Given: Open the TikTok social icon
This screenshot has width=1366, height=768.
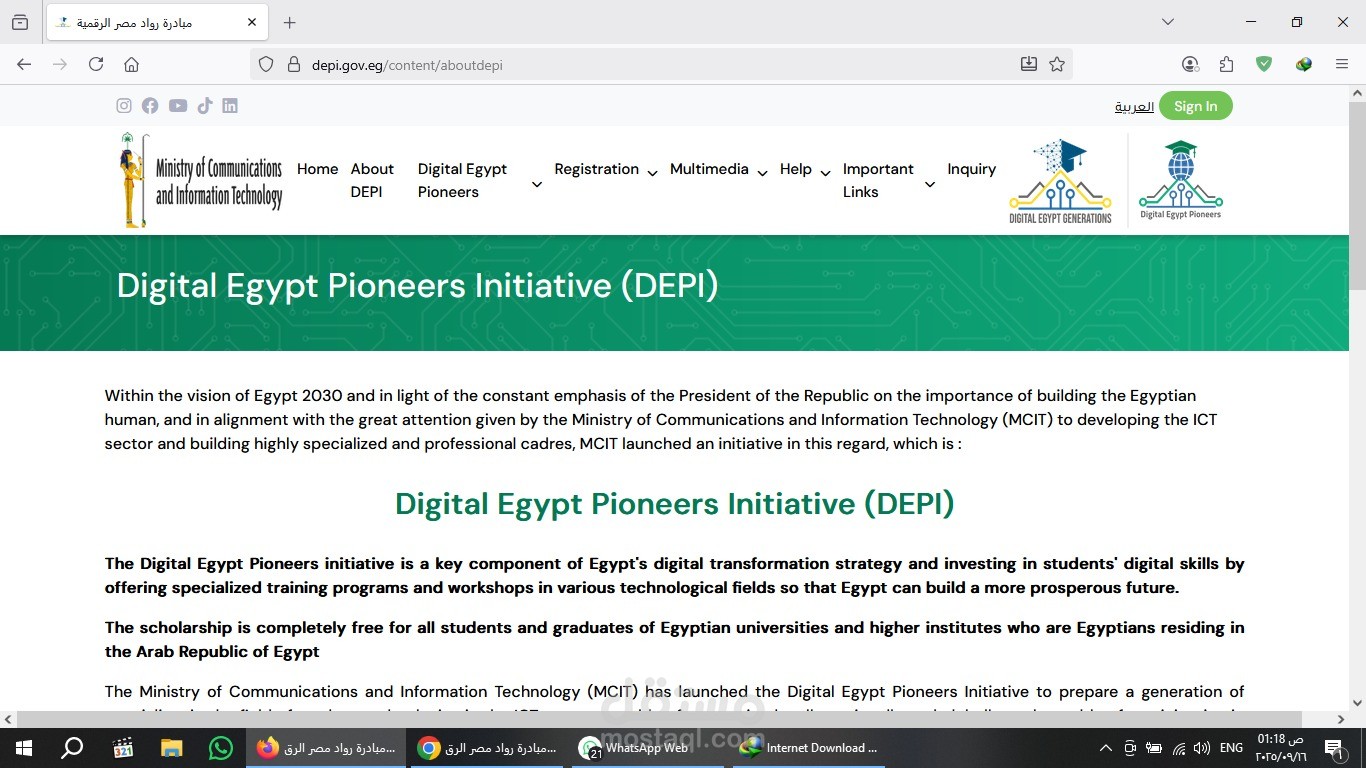Looking at the screenshot, I should (205, 106).
